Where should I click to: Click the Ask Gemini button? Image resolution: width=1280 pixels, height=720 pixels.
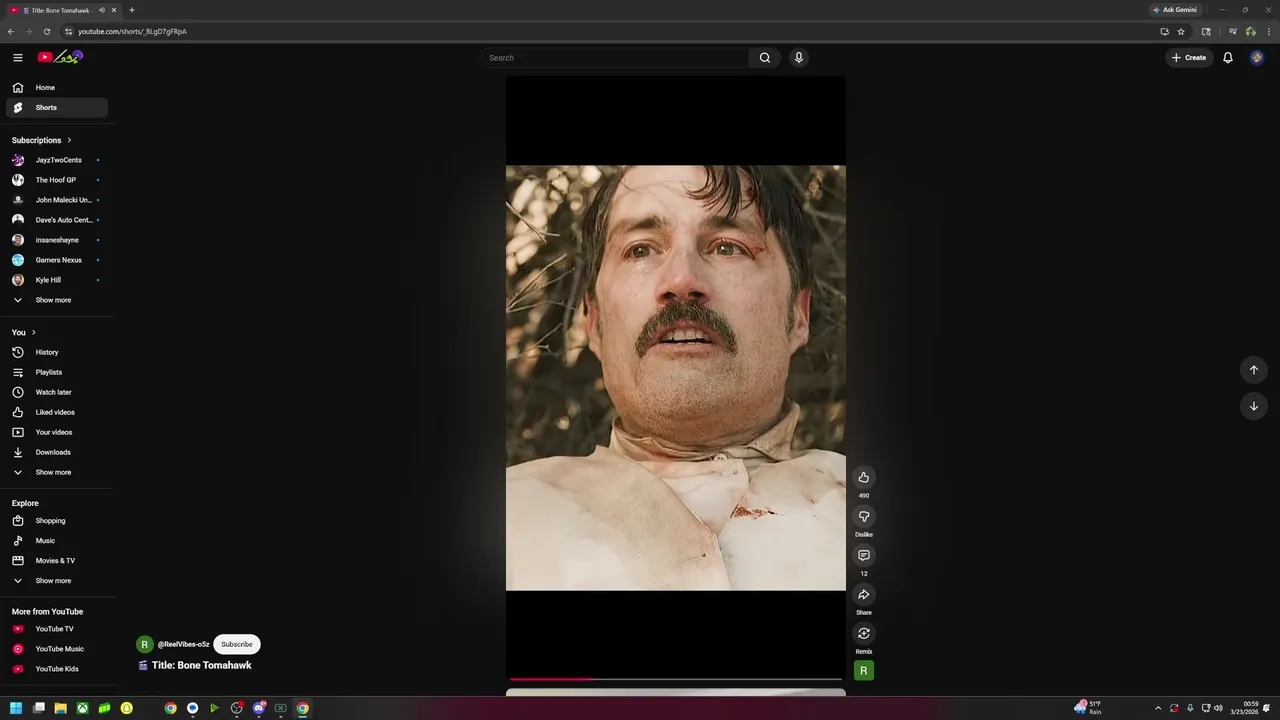pos(1174,10)
